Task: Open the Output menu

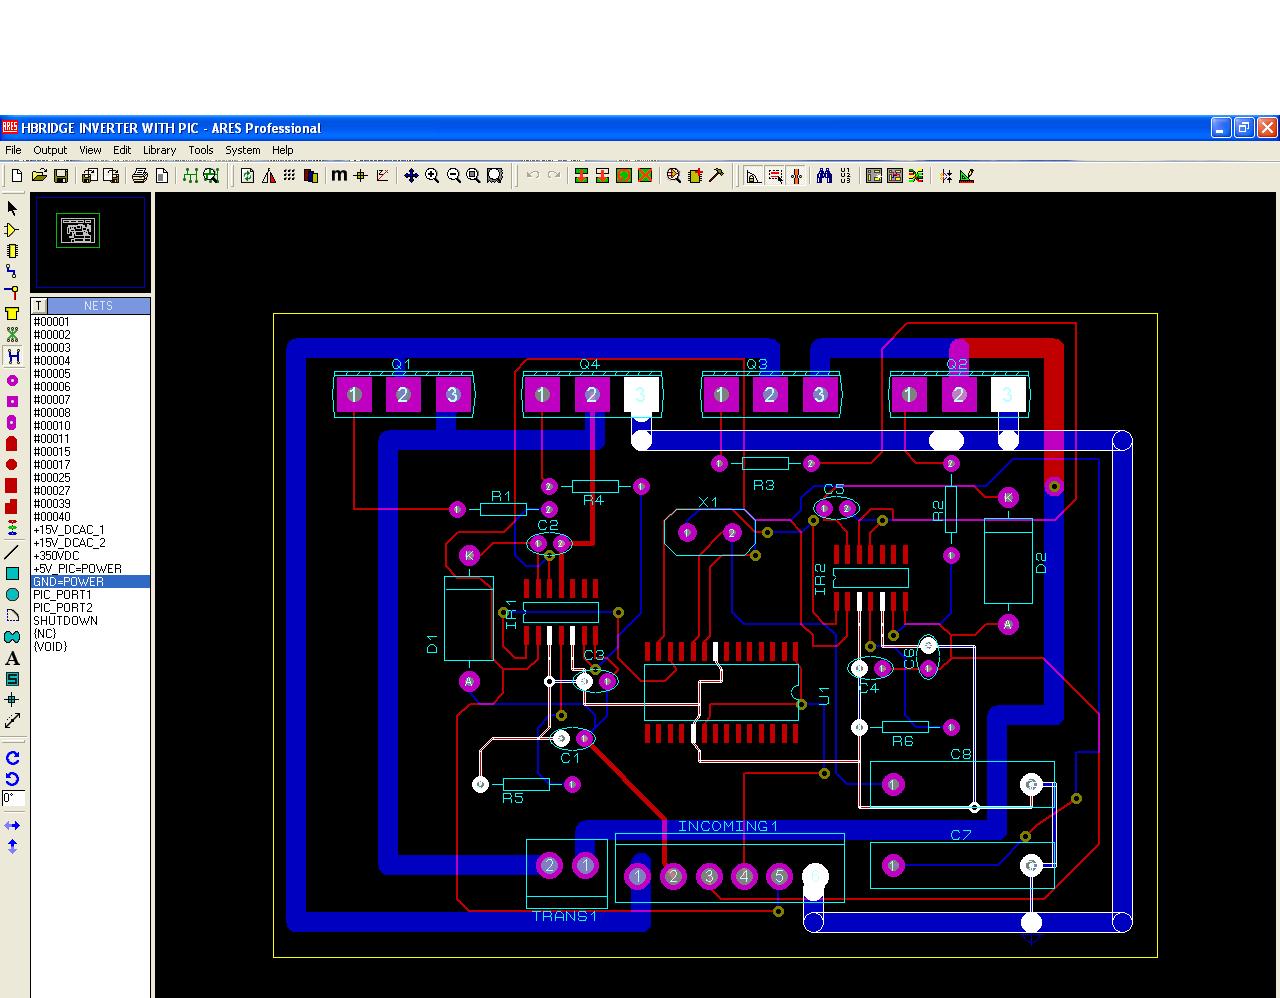Action: click(x=50, y=150)
